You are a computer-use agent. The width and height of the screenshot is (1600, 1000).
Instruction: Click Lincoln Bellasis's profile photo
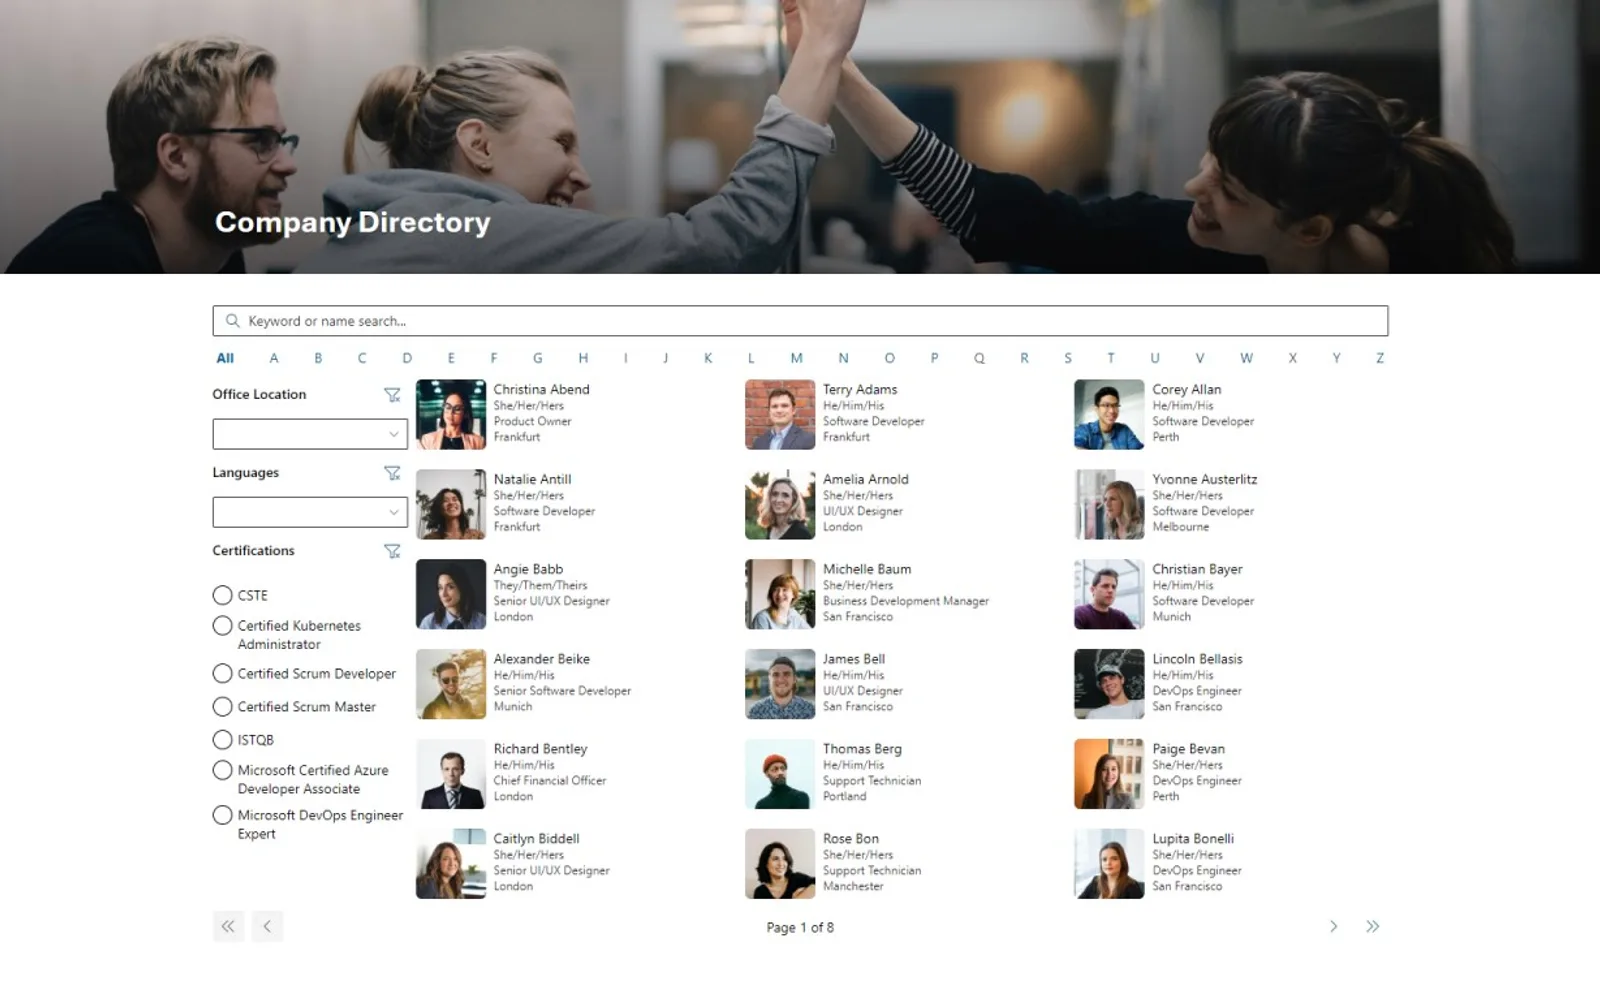(x=1109, y=684)
